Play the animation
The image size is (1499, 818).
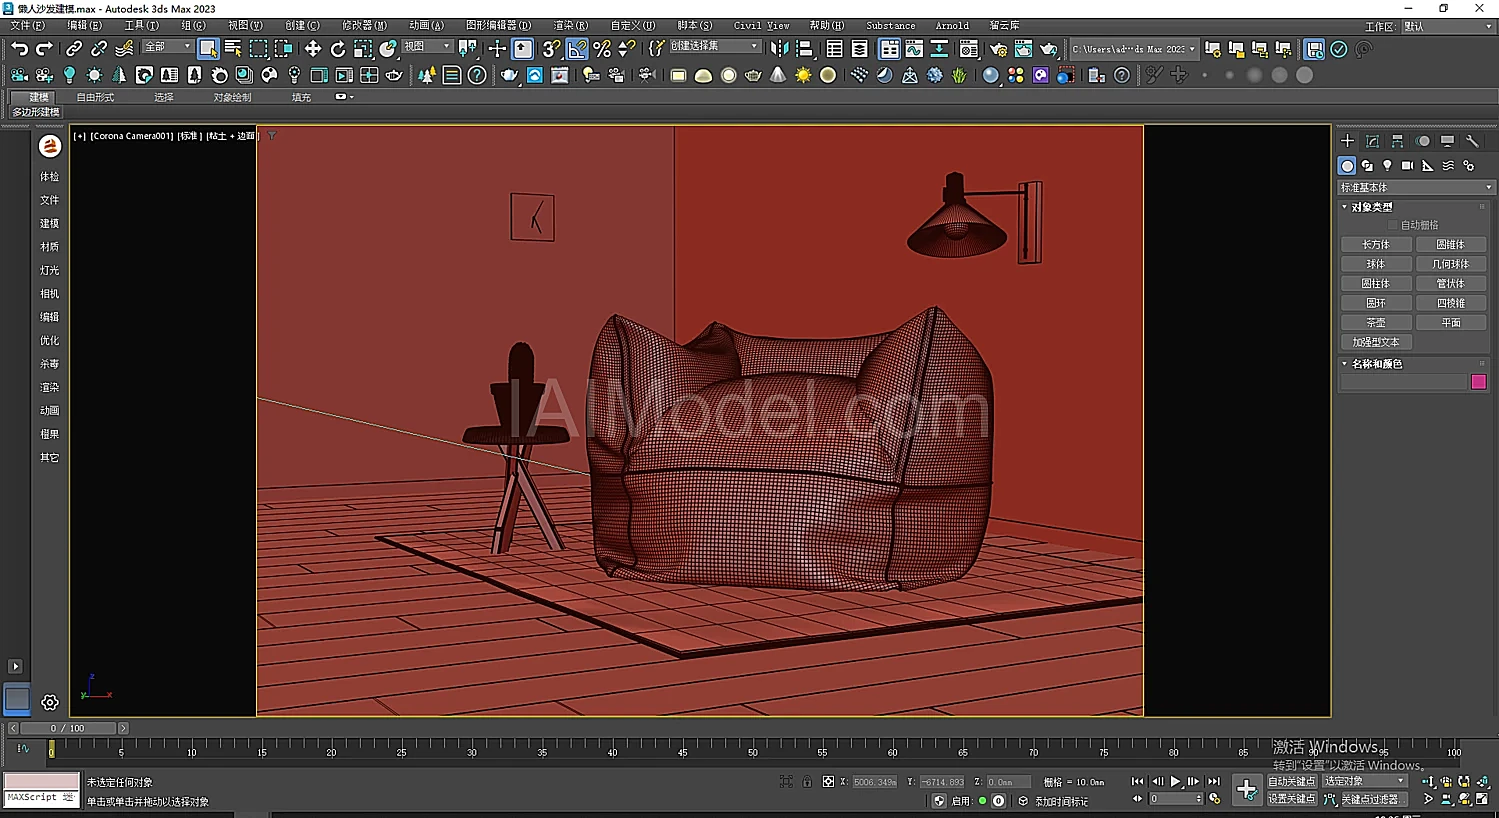point(1176,781)
